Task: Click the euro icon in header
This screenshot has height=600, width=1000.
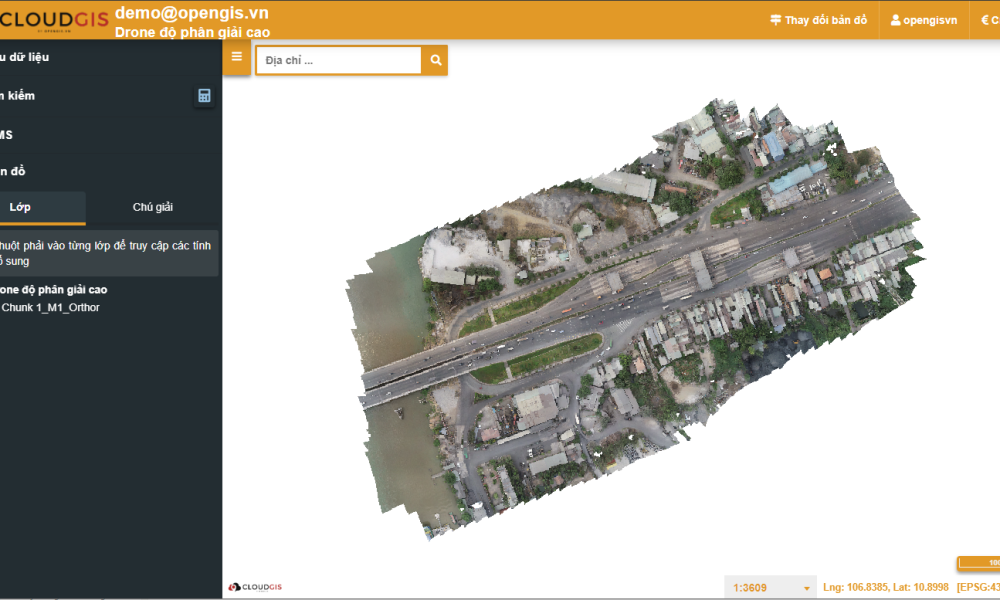Action: (984, 20)
